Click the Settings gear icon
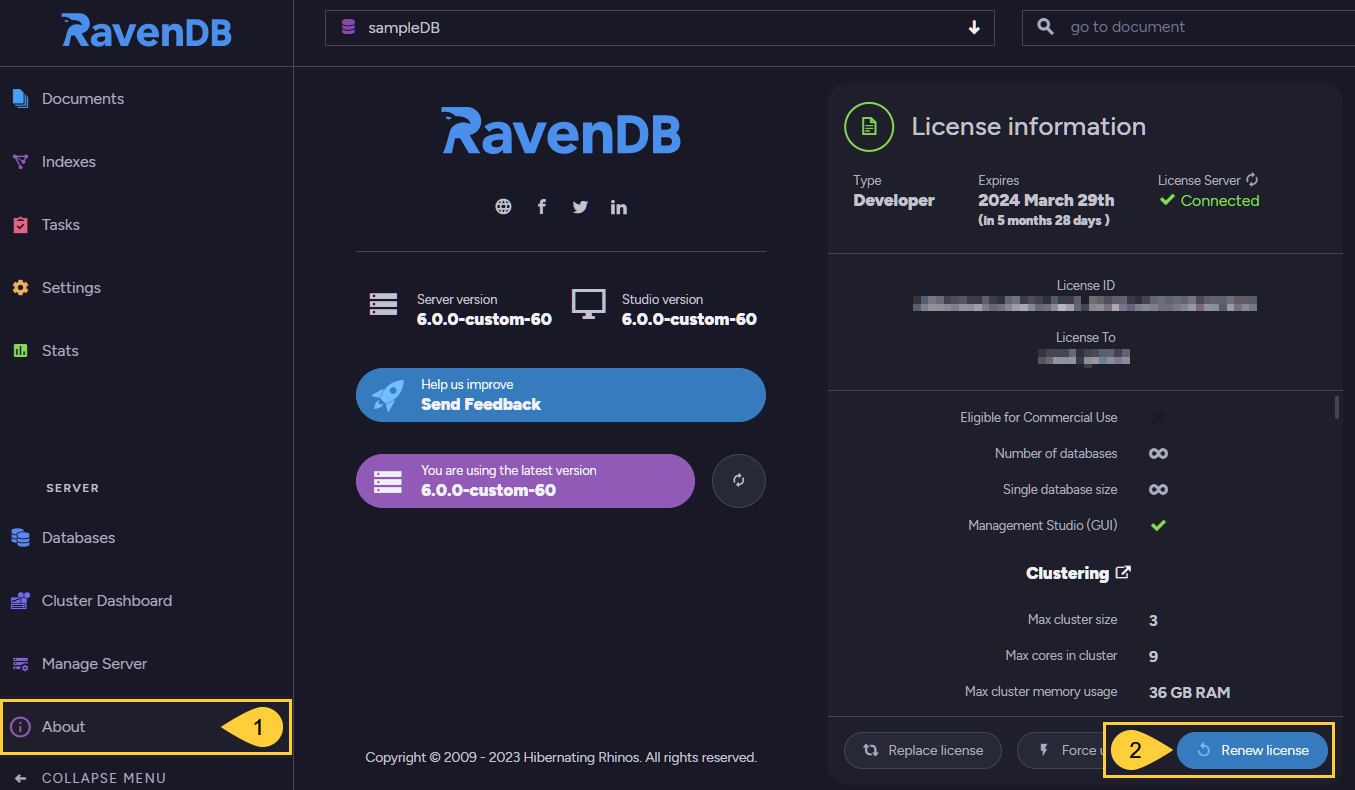Image resolution: width=1355 pixels, height=790 pixels. (x=20, y=288)
